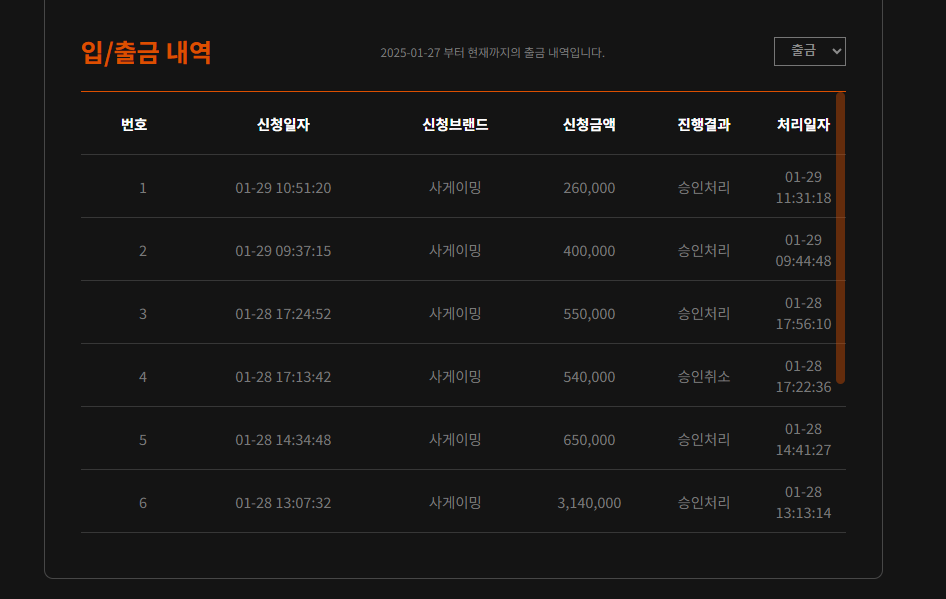Click the 650,000 amount cell
Image resolution: width=946 pixels, height=599 pixels.
(589, 440)
